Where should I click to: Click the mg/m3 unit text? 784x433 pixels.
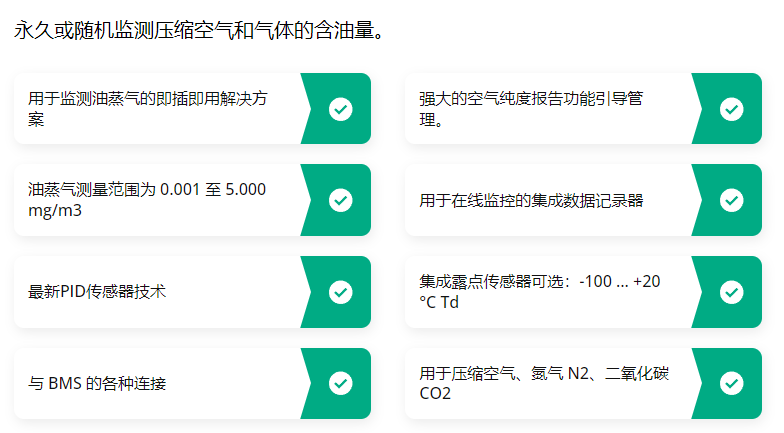click(x=55, y=210)
